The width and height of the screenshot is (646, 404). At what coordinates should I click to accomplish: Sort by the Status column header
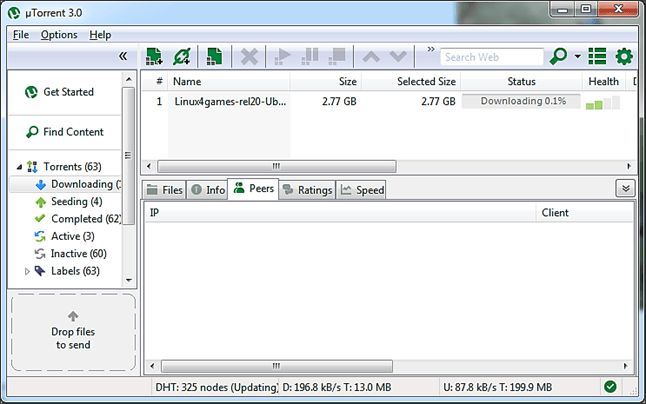tap(521, 82)
